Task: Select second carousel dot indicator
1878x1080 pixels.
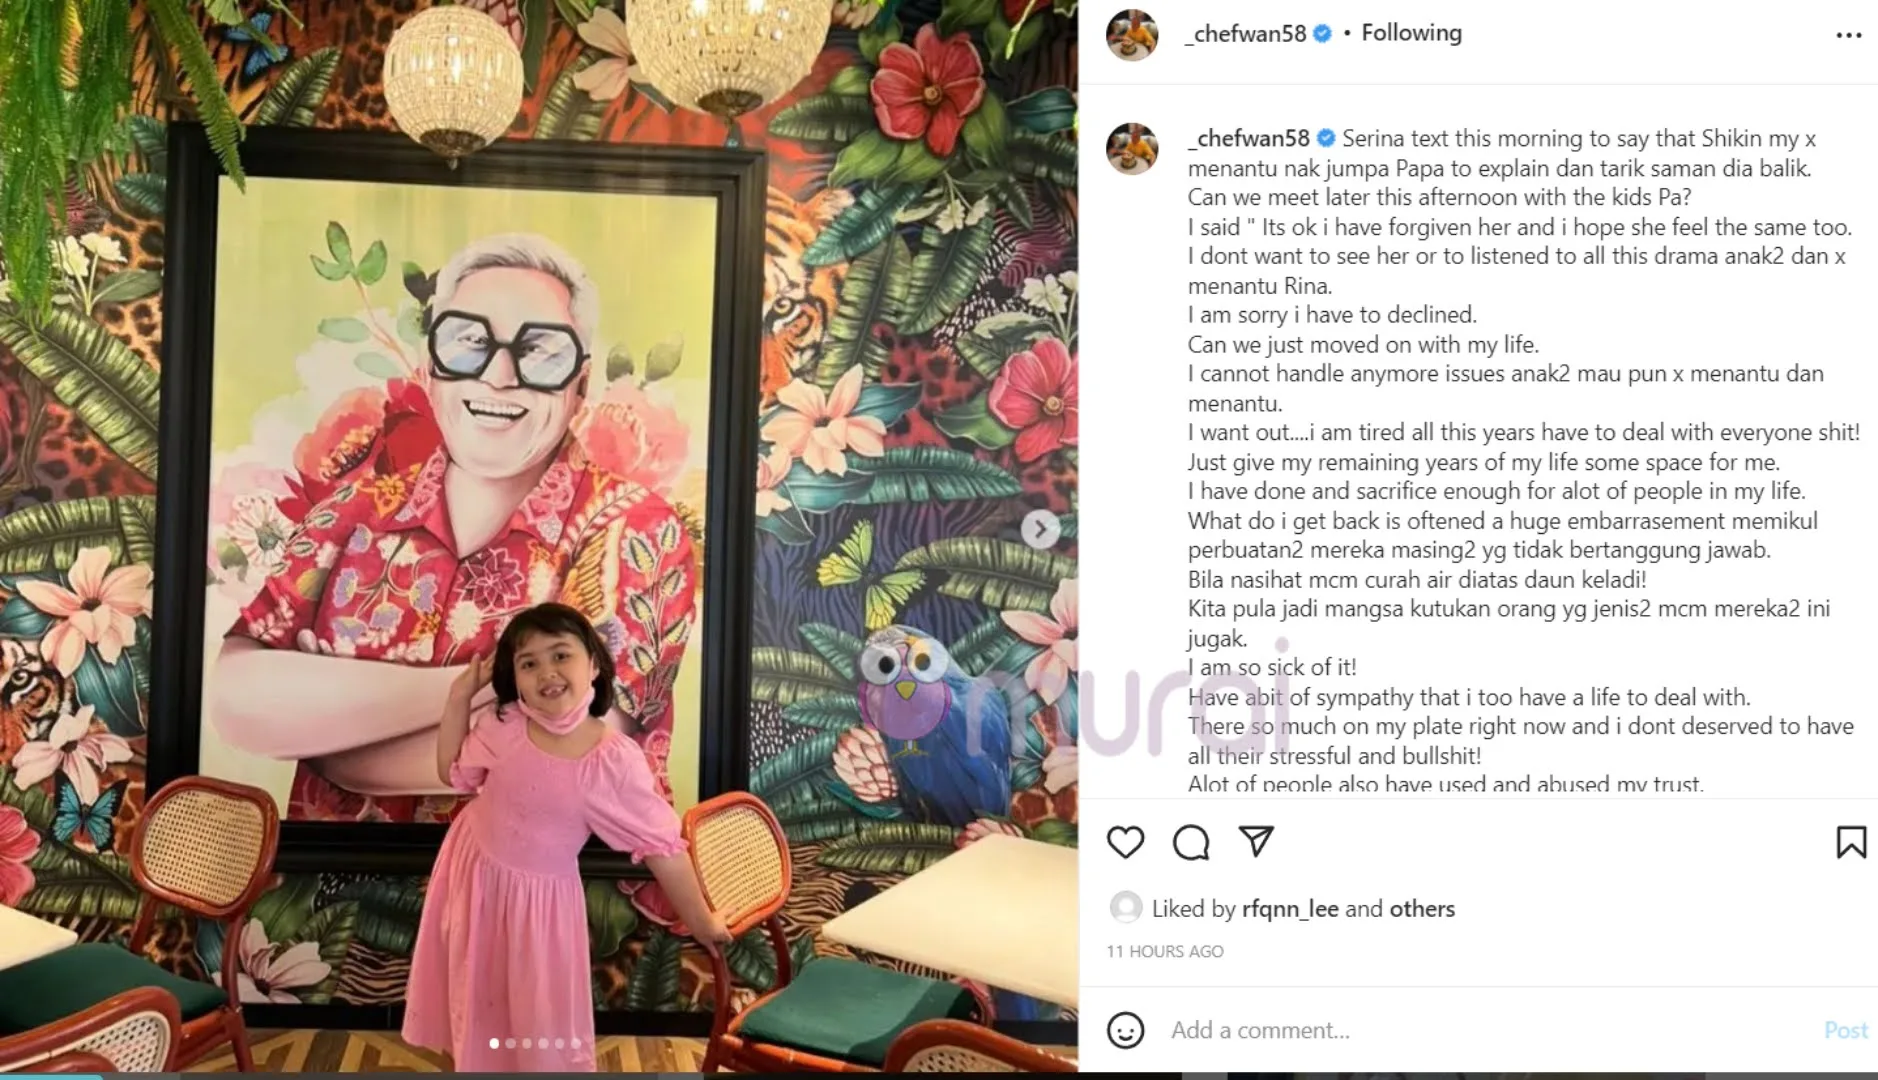Action: tap(511, 1043)
